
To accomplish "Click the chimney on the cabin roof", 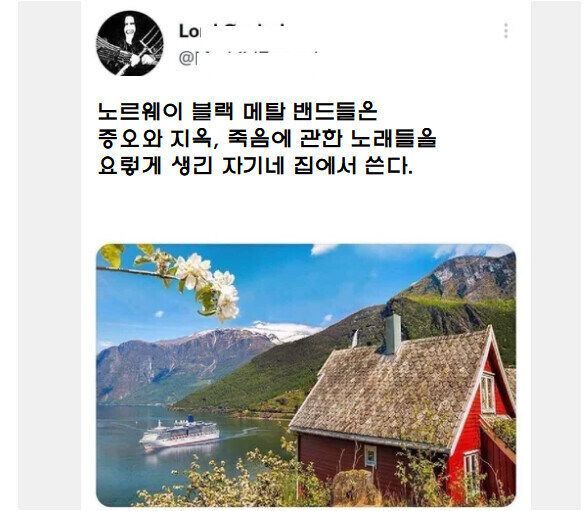I will [393, 334].
